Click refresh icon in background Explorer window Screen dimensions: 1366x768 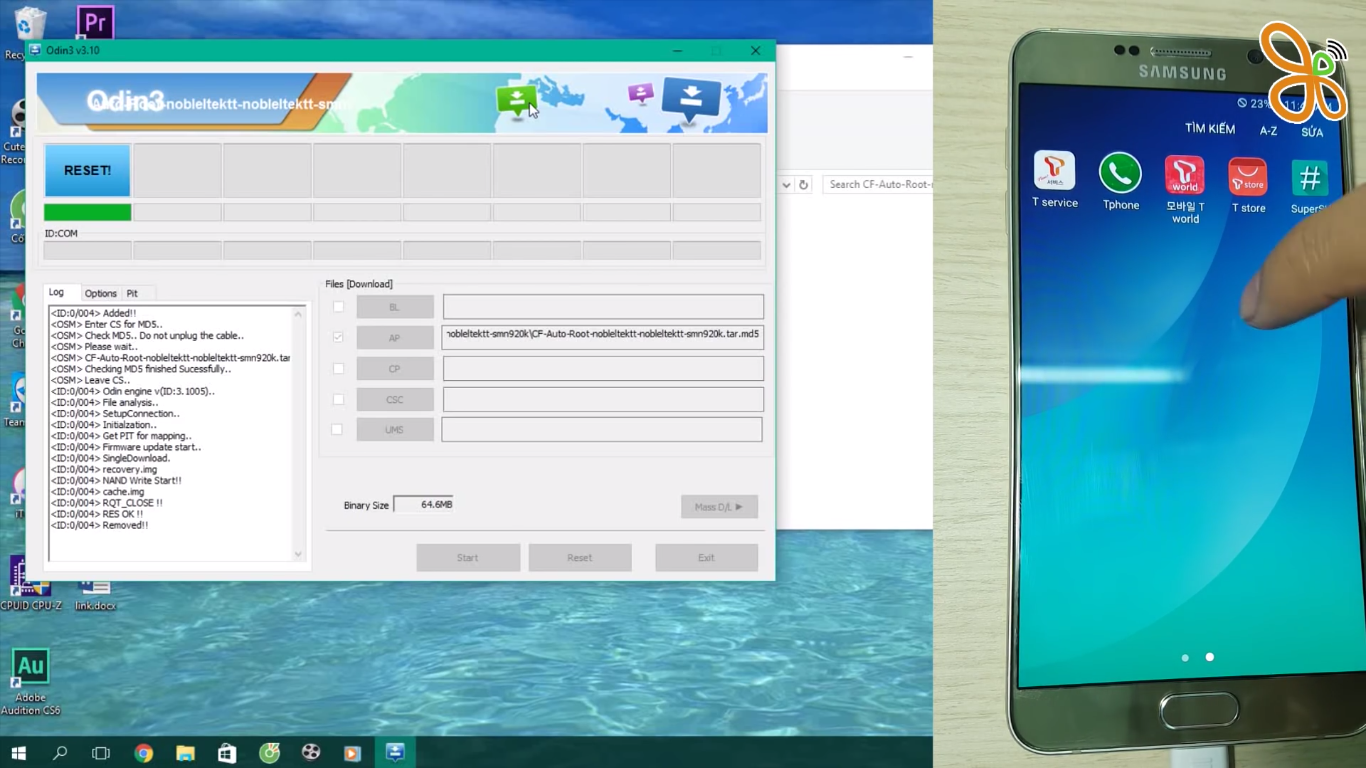click(803, 185)
